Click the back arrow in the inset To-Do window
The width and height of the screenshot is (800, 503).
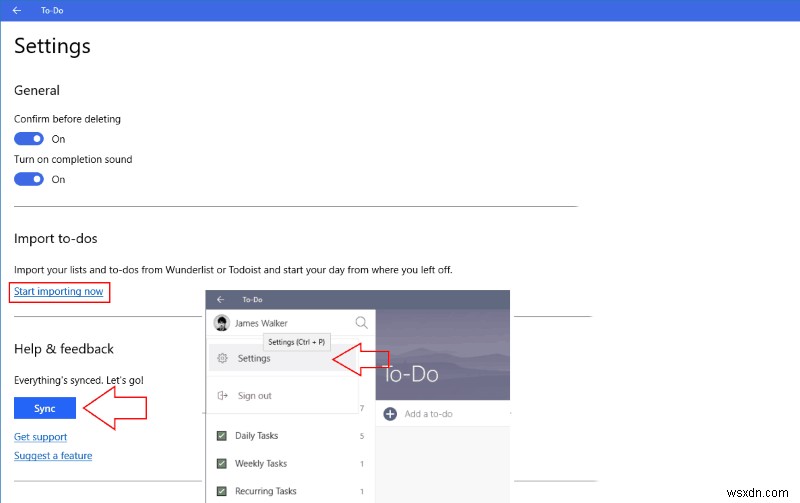pos(220,299)
